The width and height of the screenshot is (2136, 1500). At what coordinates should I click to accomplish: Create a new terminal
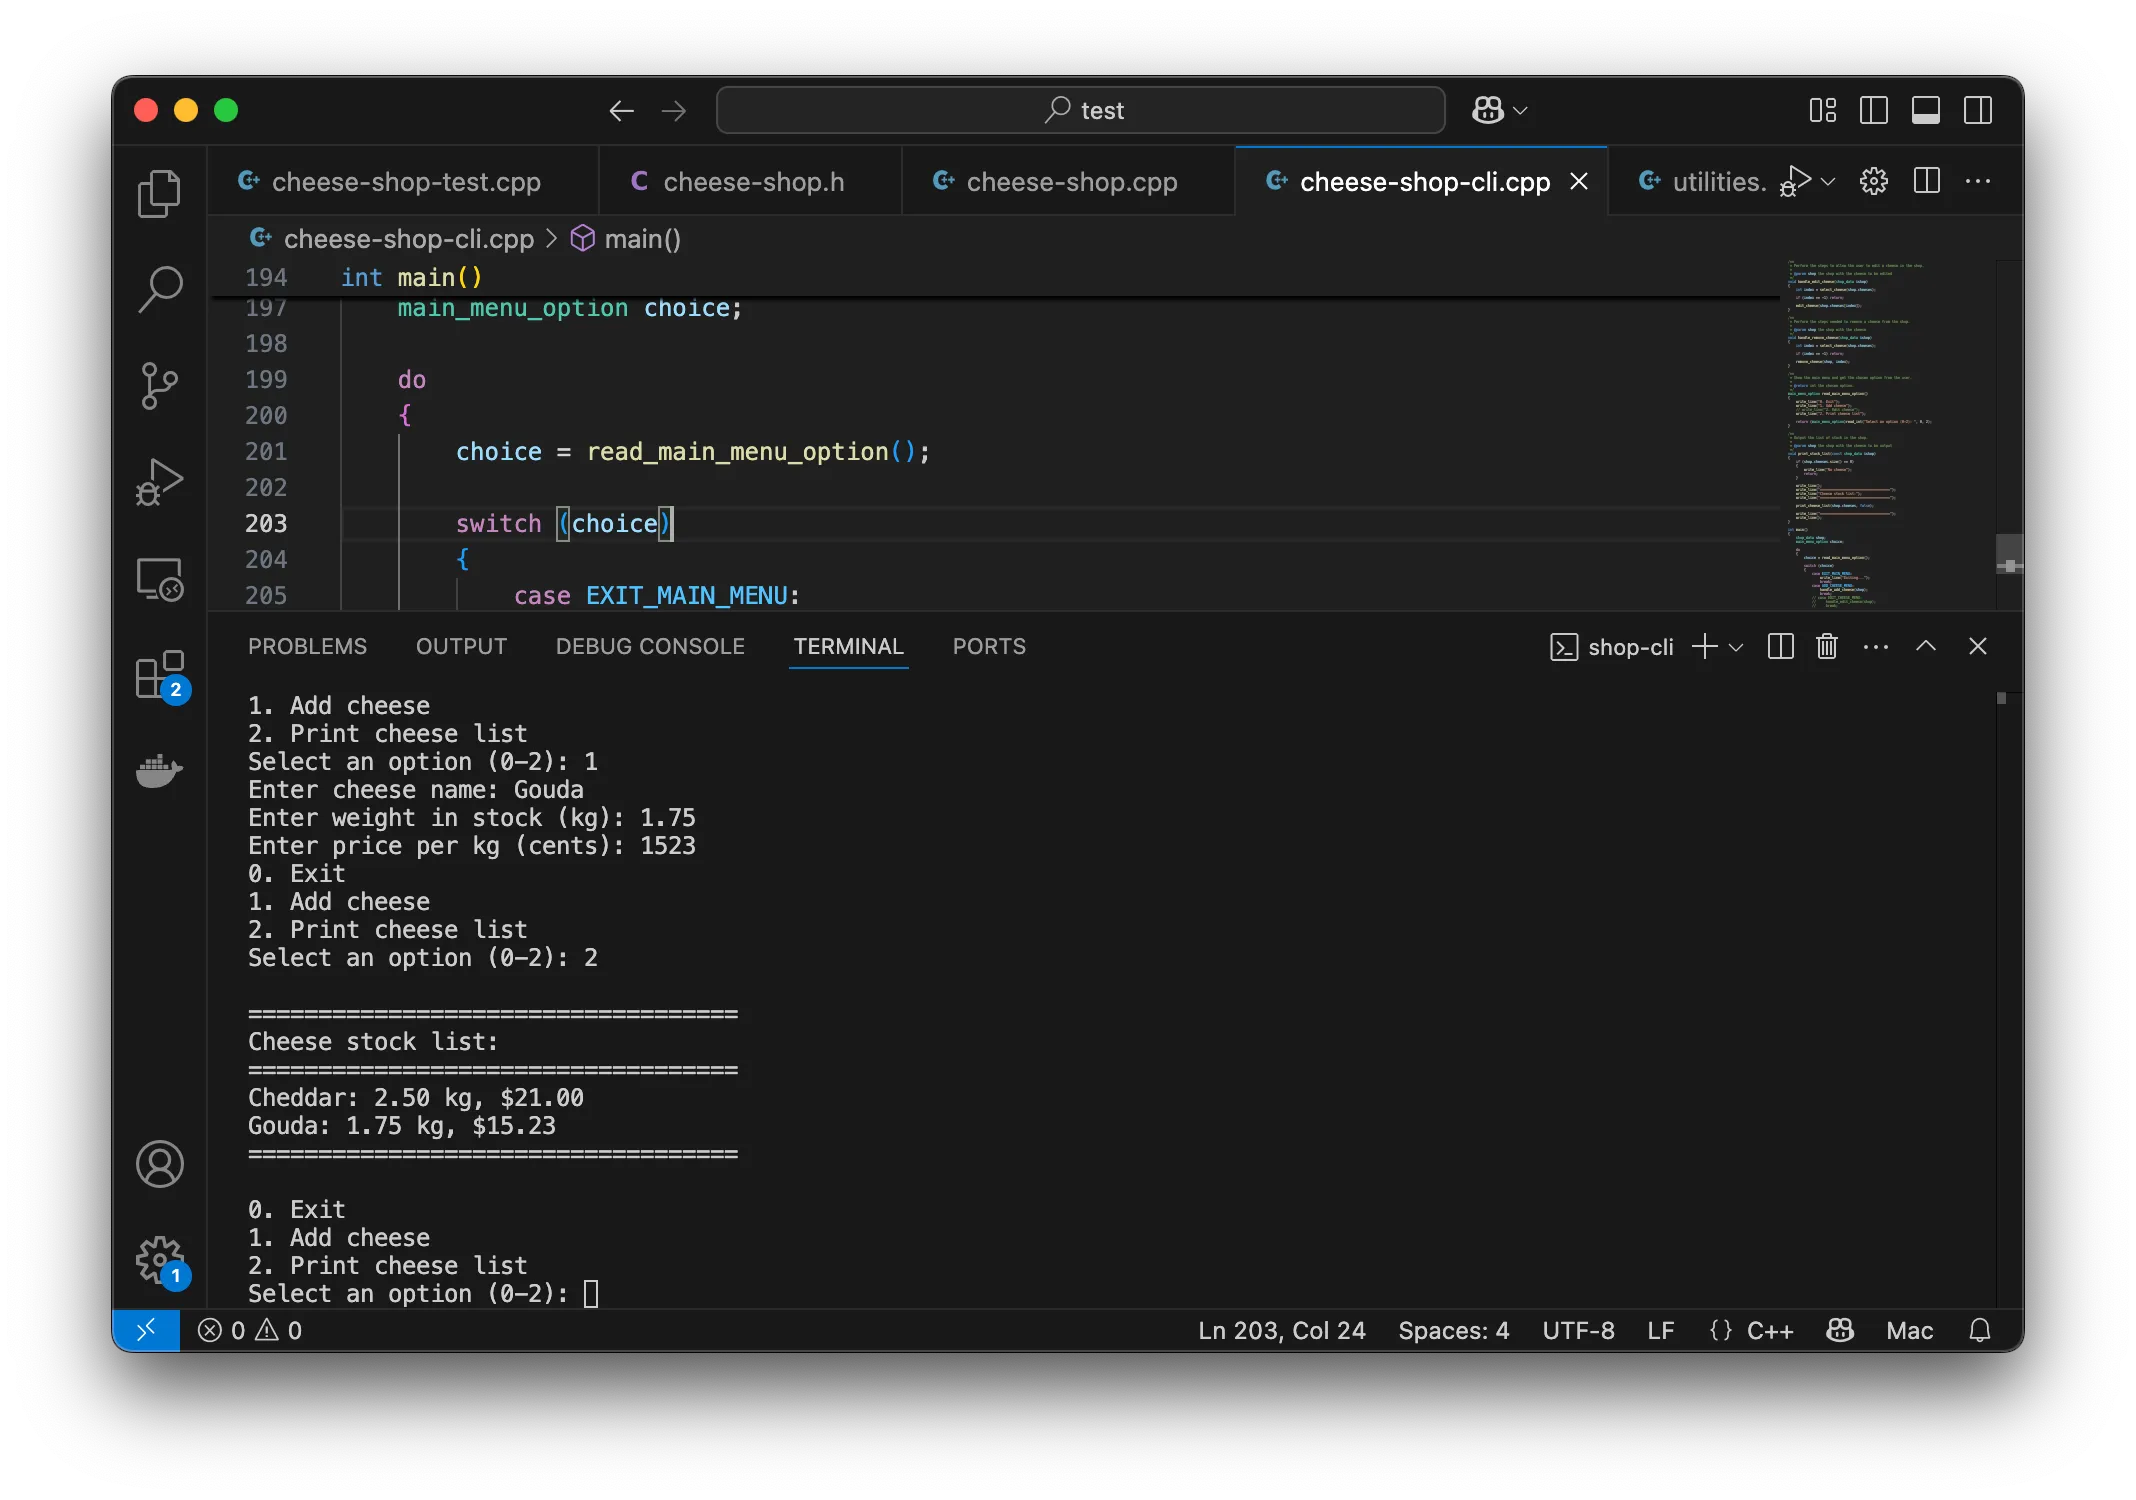pyautogui.click(x=1704, y=646)
